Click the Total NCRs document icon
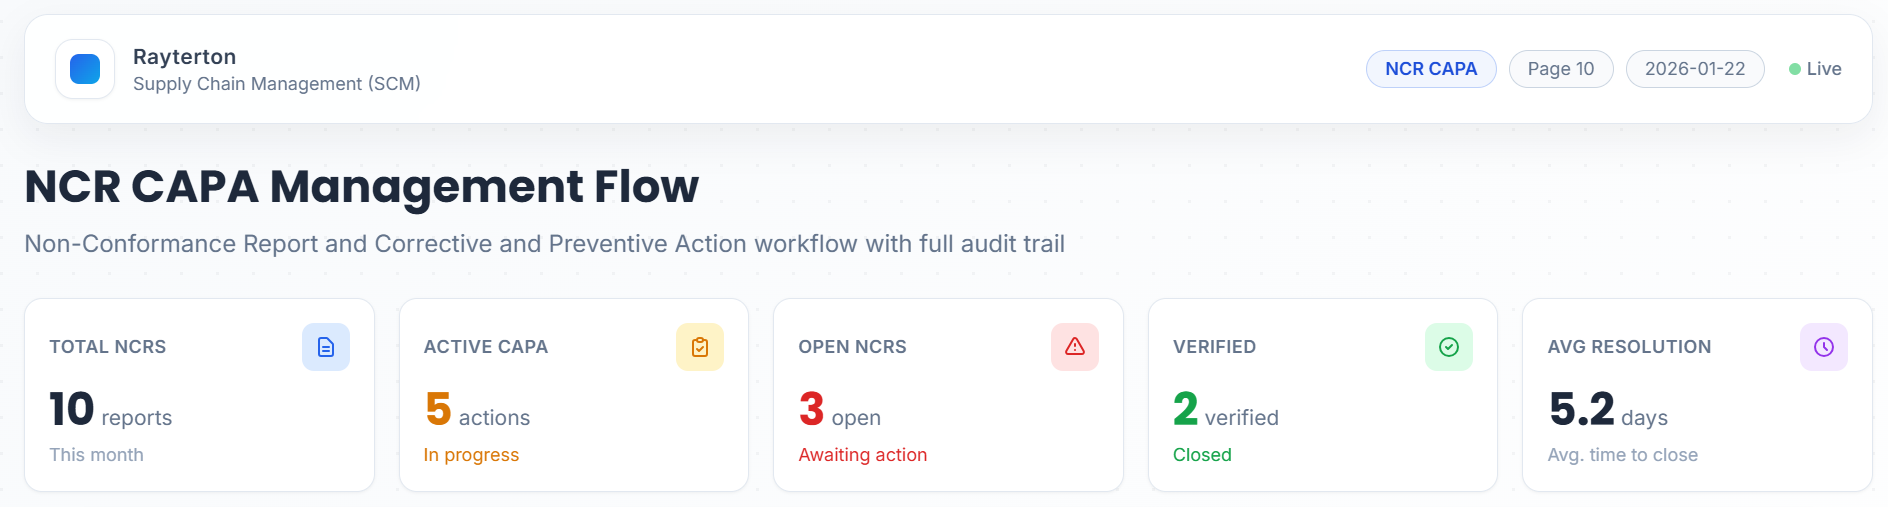This screenshot has height=507, width=1888. (x=326, y=347)
